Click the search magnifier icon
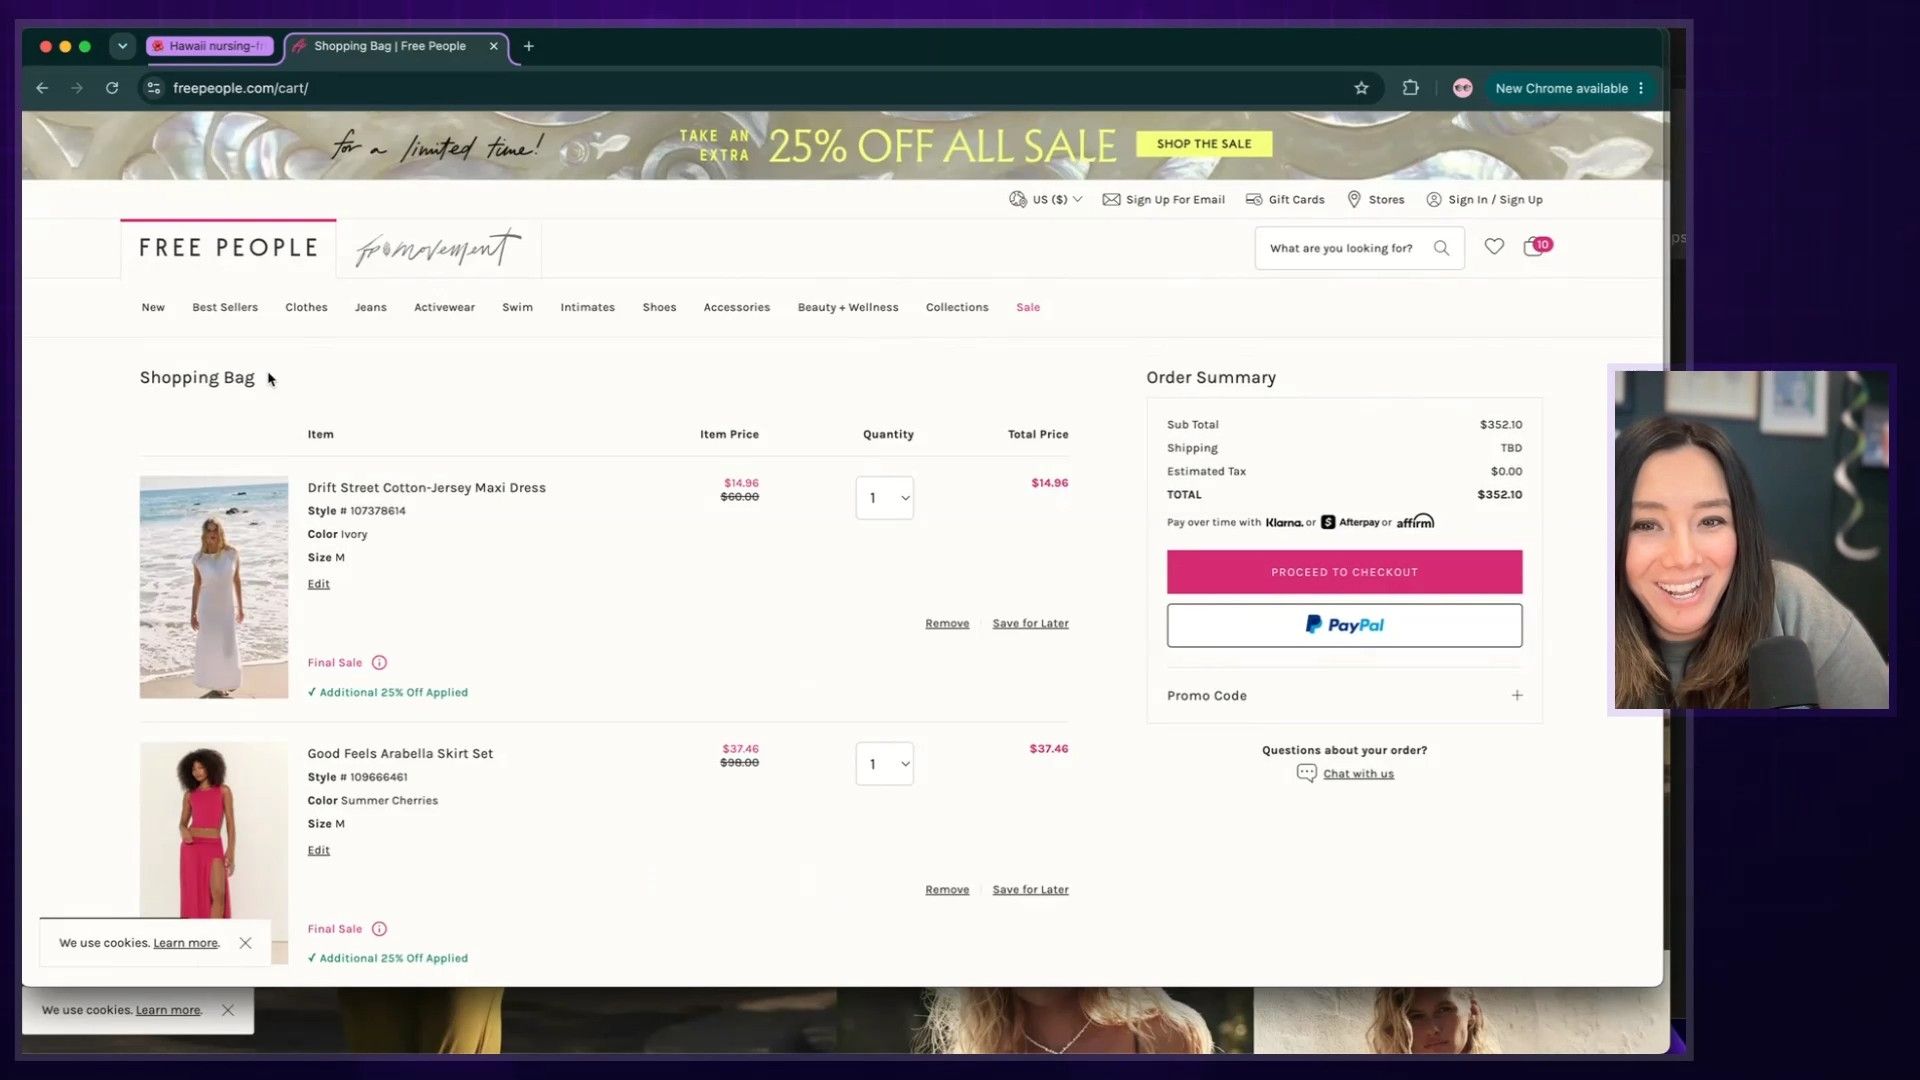1920x1080 pixels. point(1441,248)
